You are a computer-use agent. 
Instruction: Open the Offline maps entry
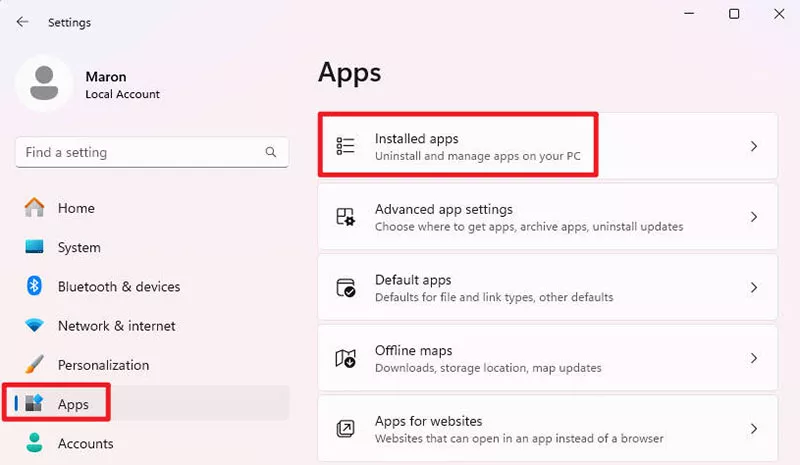click(547, 358)
